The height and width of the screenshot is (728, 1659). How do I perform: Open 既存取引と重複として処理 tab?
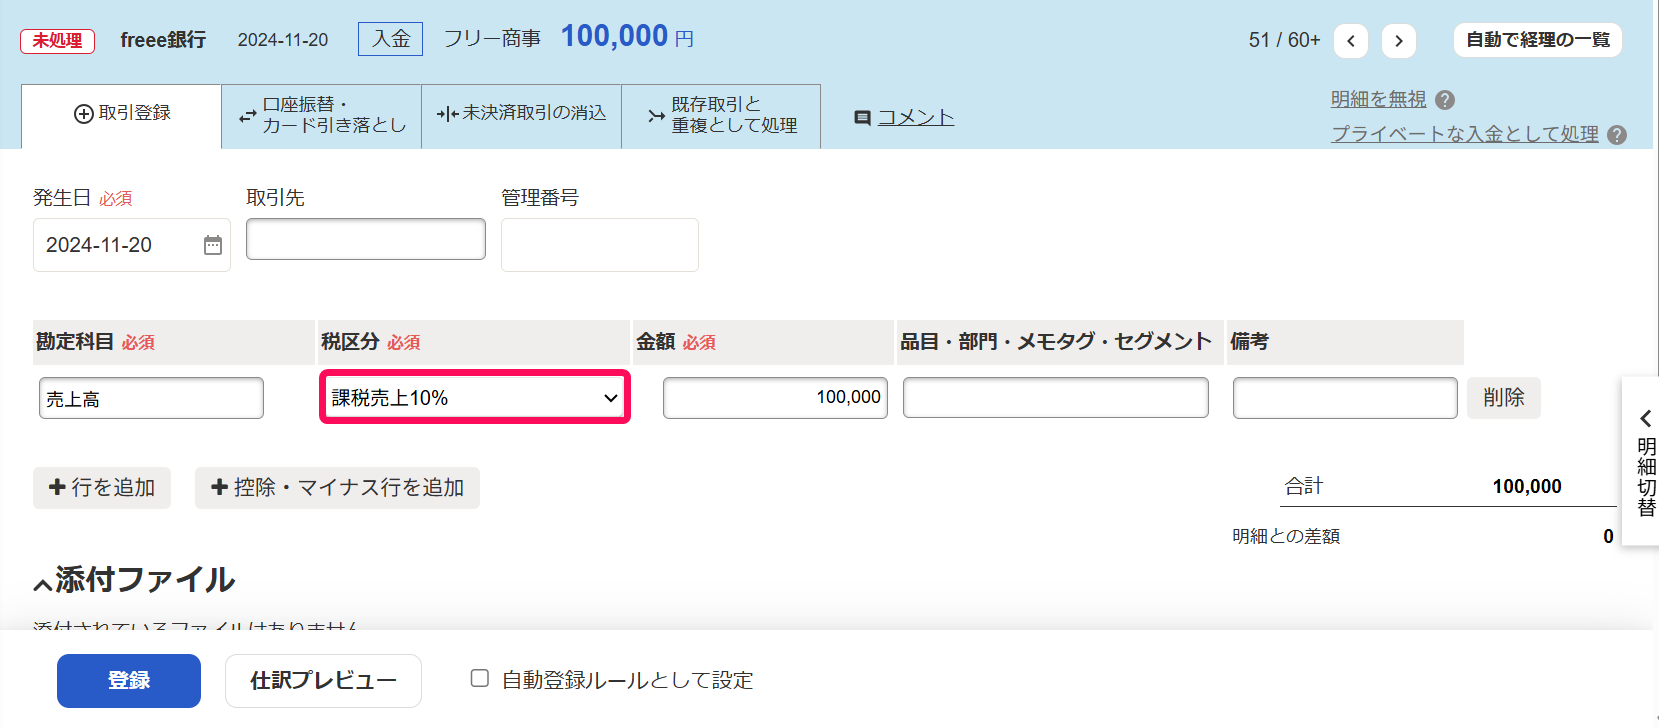coord(721,116)
